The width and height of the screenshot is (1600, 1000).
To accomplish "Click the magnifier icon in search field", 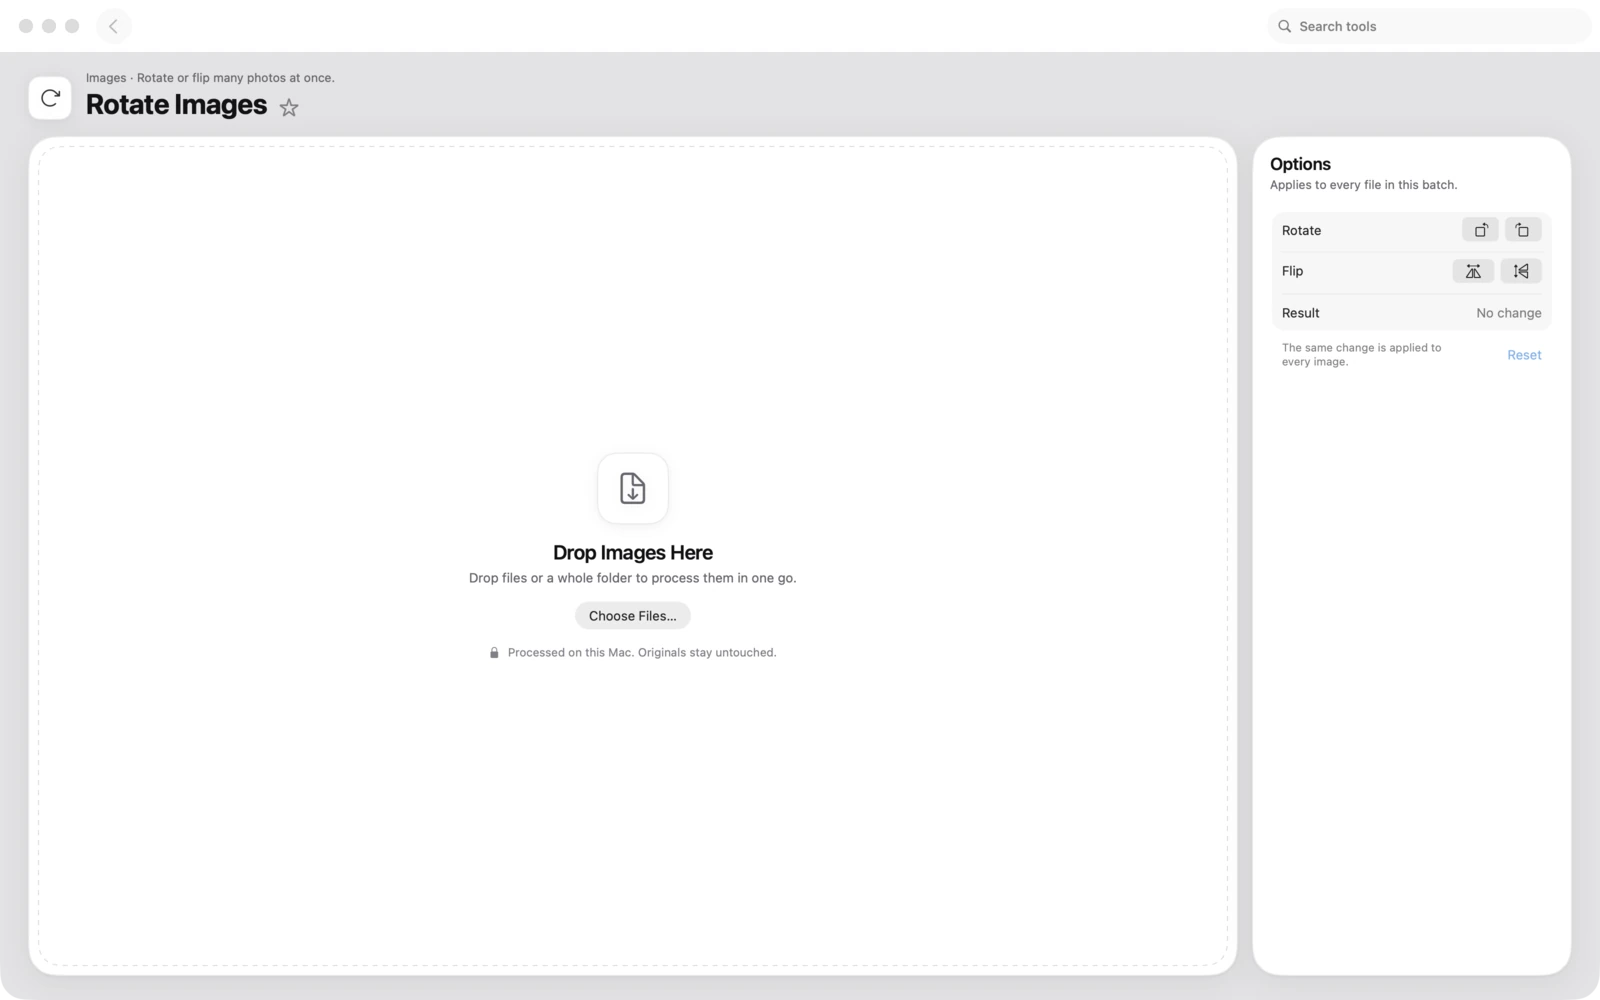I will pos(1285,26).
